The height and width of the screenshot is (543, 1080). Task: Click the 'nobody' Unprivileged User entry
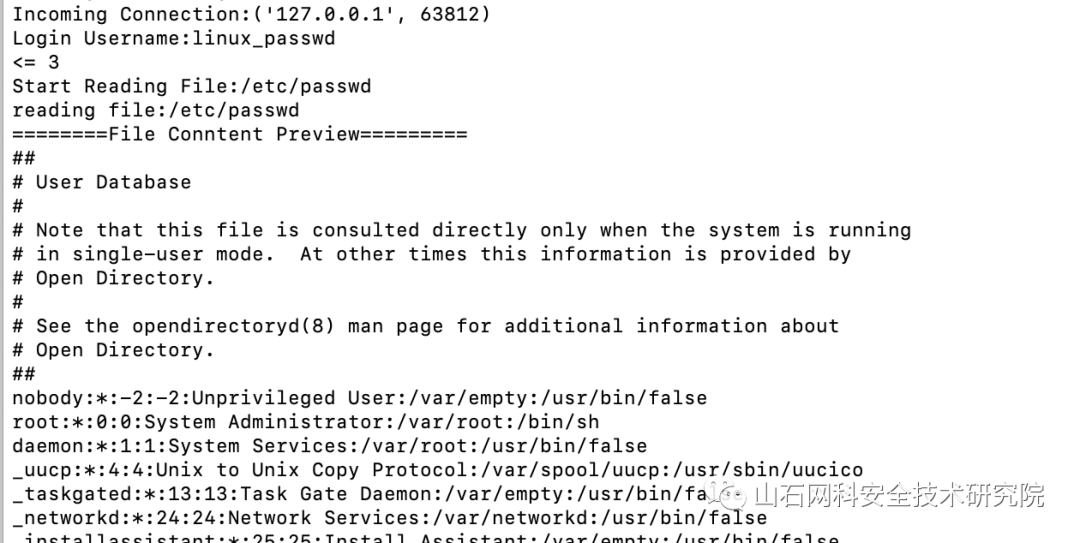[x=360, y=398]
